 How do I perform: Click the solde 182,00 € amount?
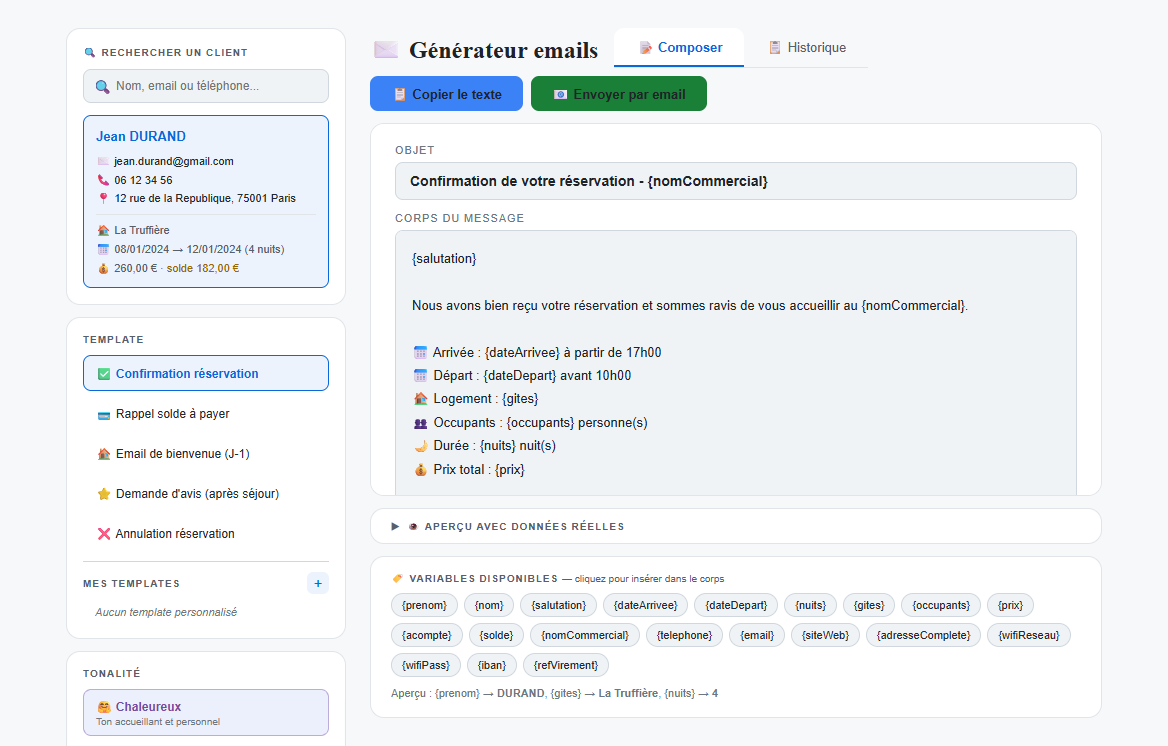(203, 268)
